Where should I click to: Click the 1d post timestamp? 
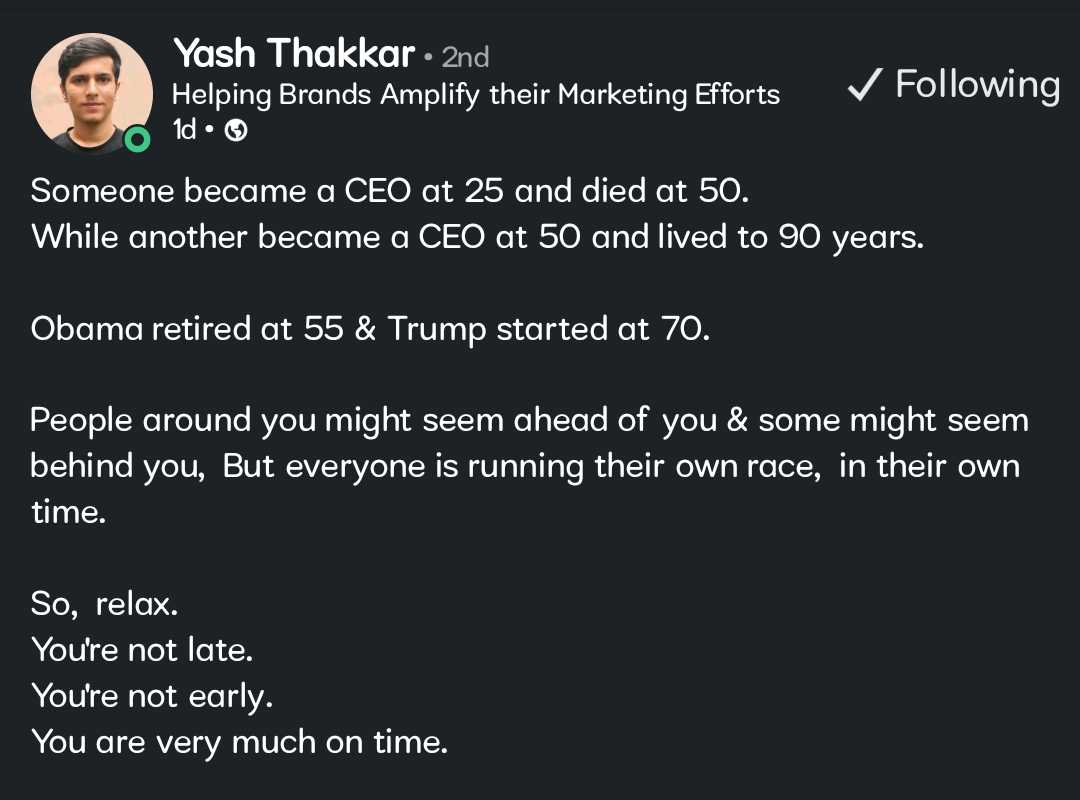[x=185, y=130]
